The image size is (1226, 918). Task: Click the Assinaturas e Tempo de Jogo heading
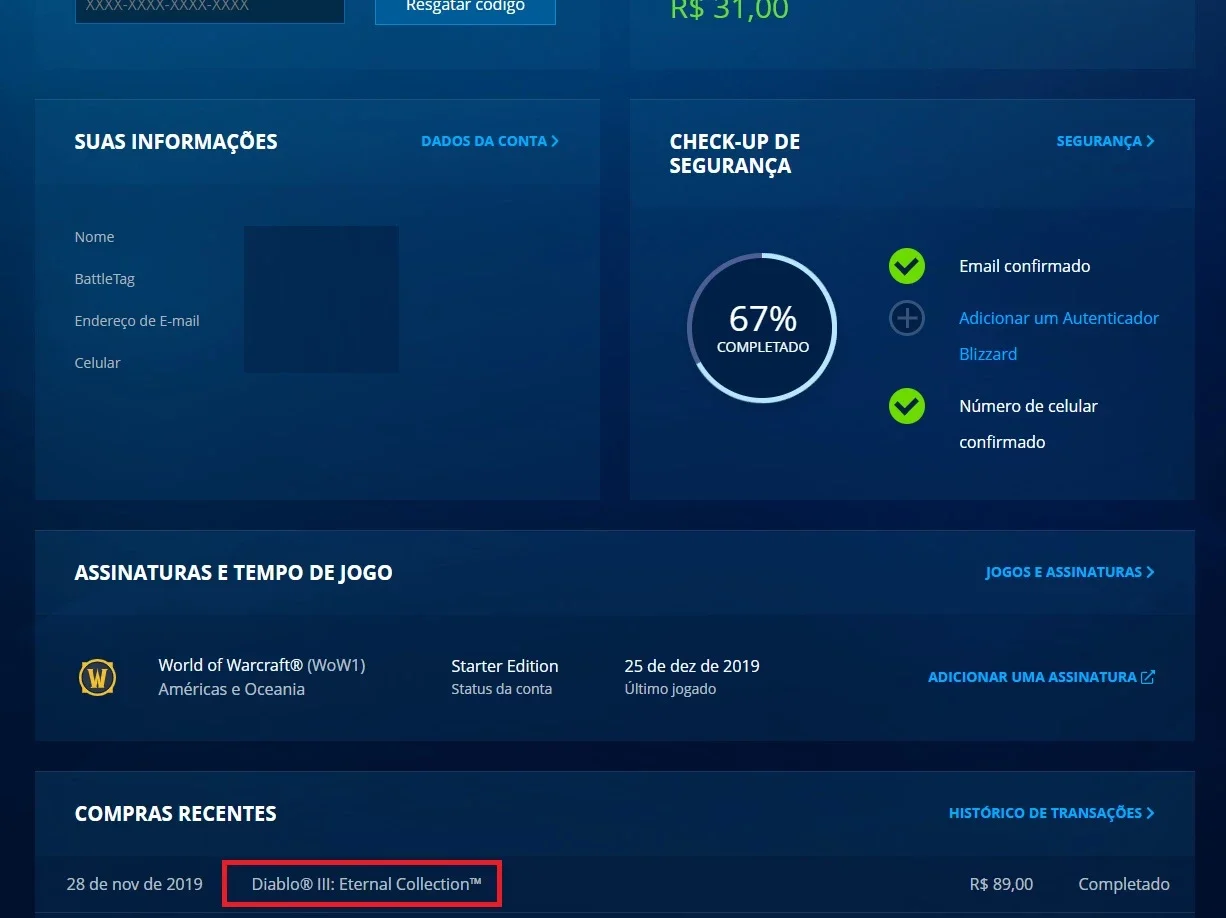click(x=234, y=573)
